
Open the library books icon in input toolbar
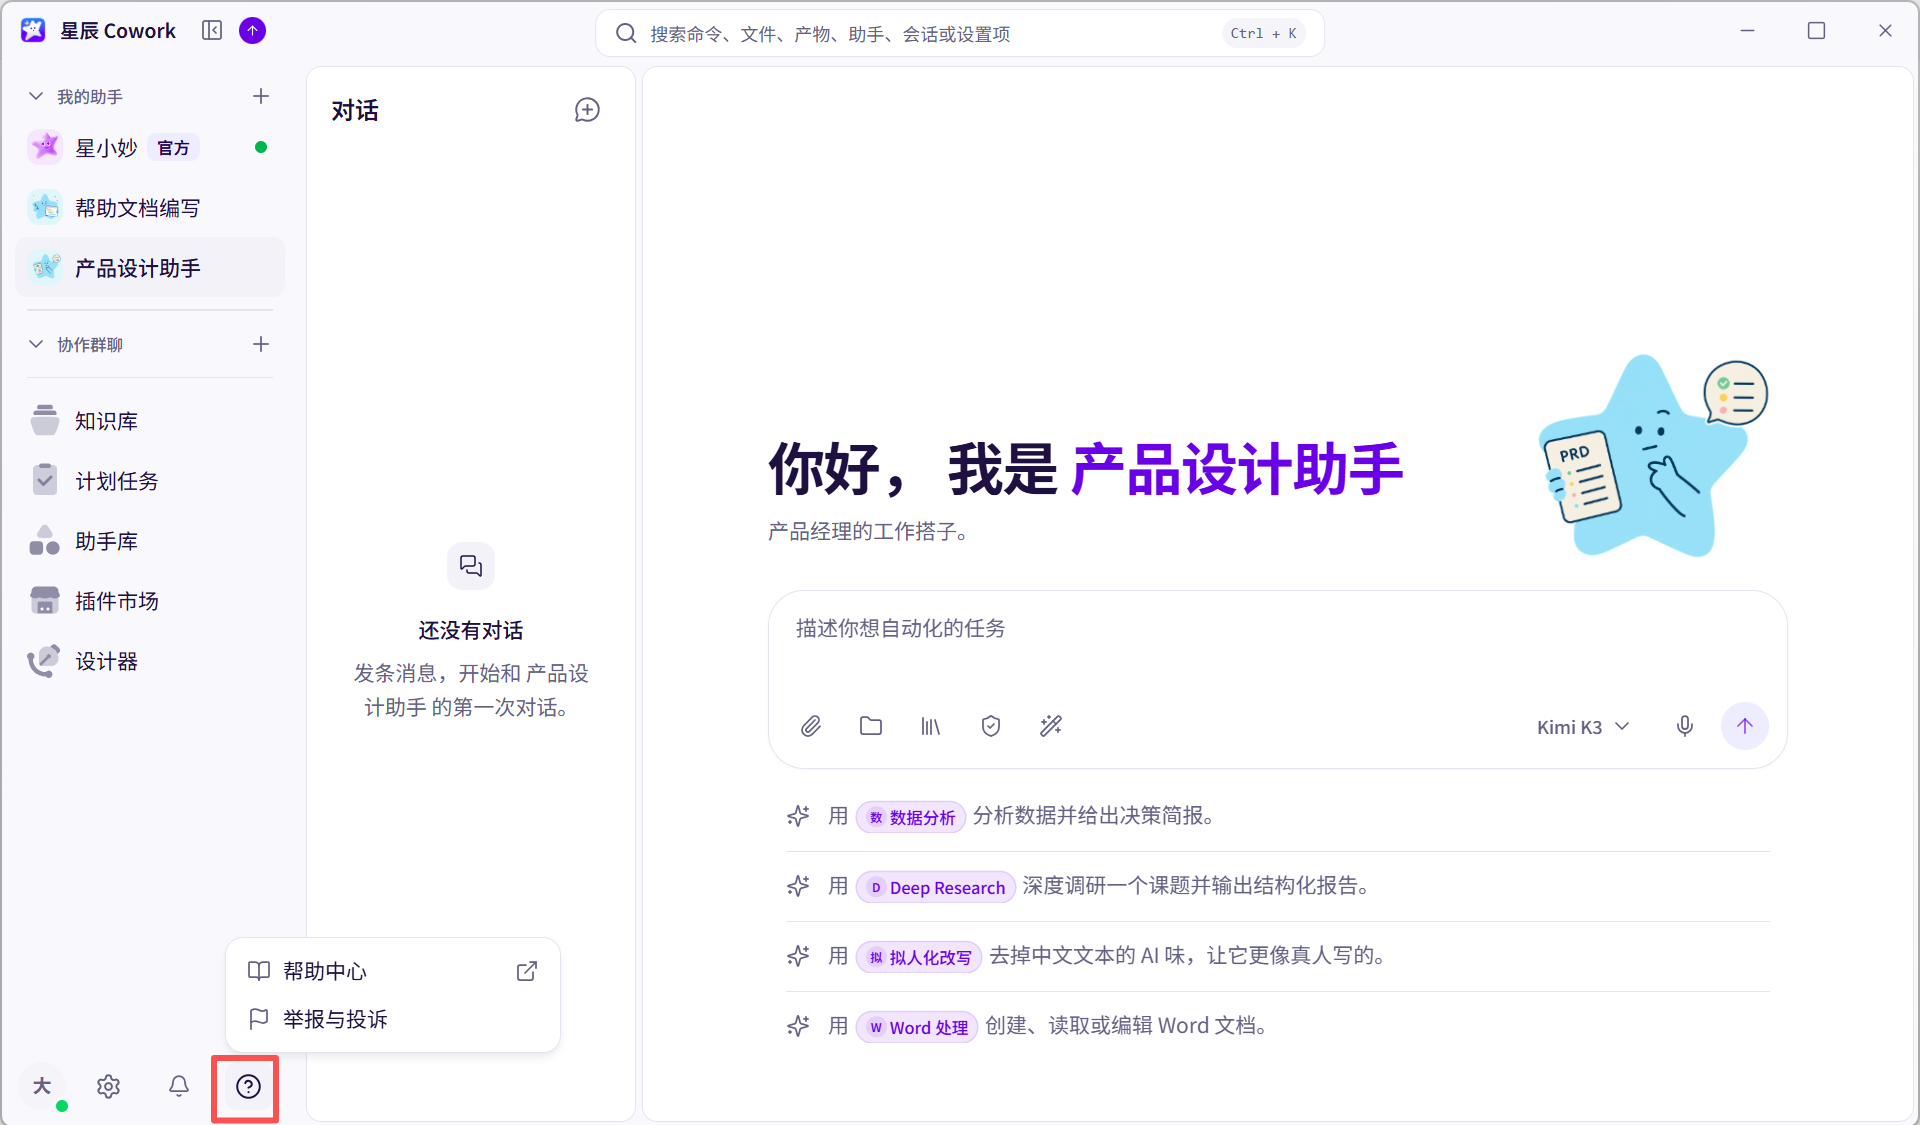(x=931, y=726)
